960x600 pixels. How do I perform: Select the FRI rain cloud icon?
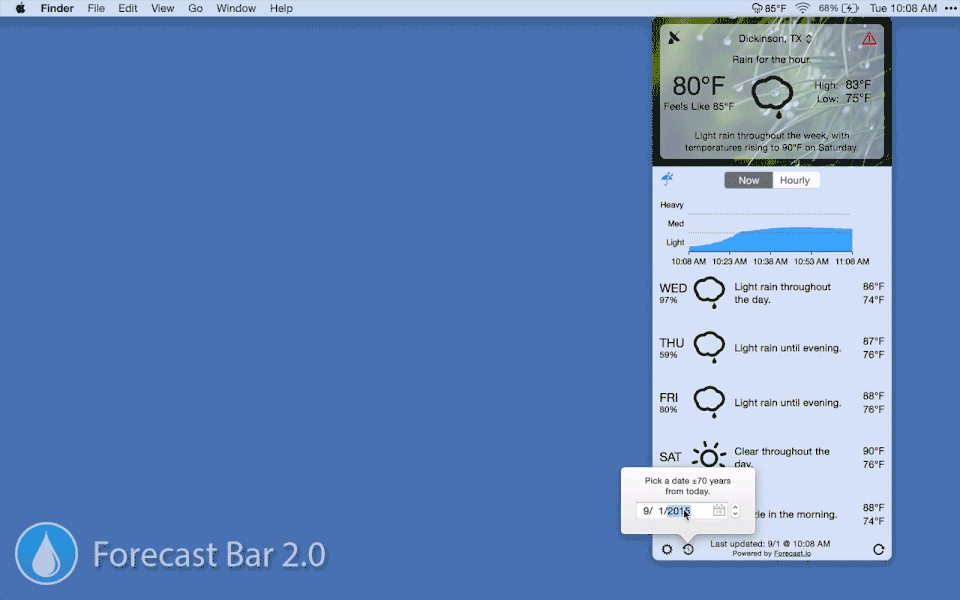(x=709, y=402)
